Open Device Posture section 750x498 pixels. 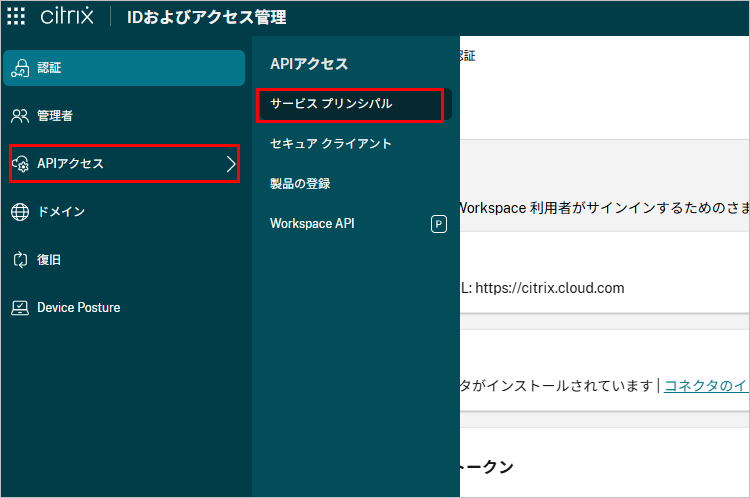pyautogui.click(x=124, y=308)
